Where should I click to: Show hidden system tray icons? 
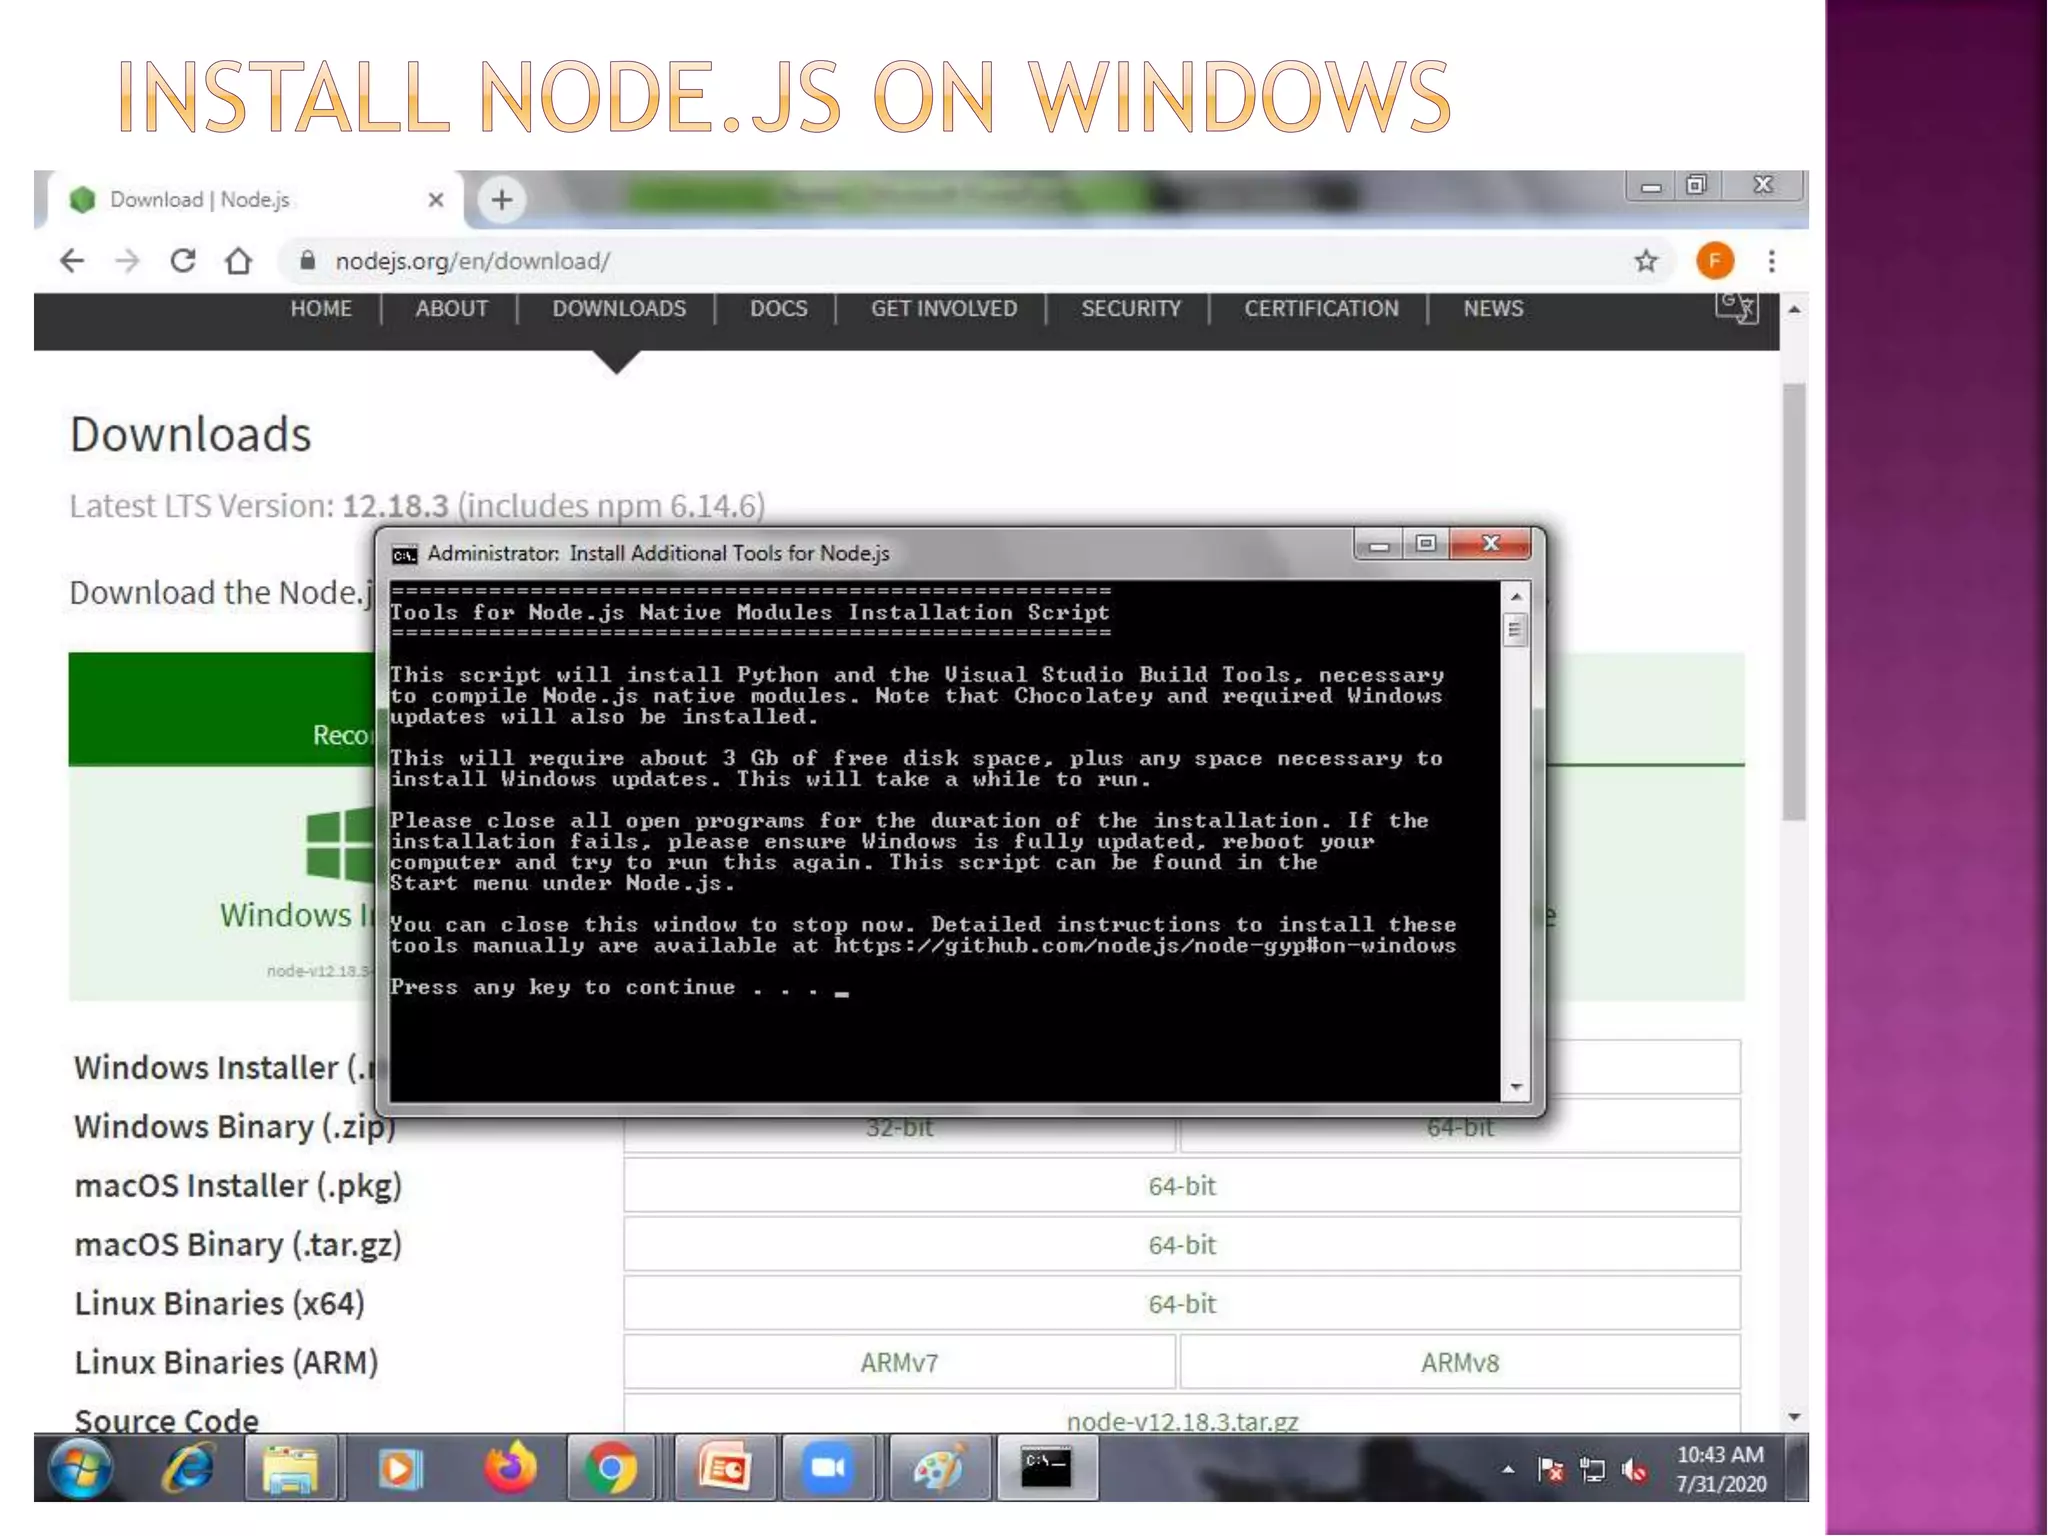pyautogui.click(x=1507, y=1469)
